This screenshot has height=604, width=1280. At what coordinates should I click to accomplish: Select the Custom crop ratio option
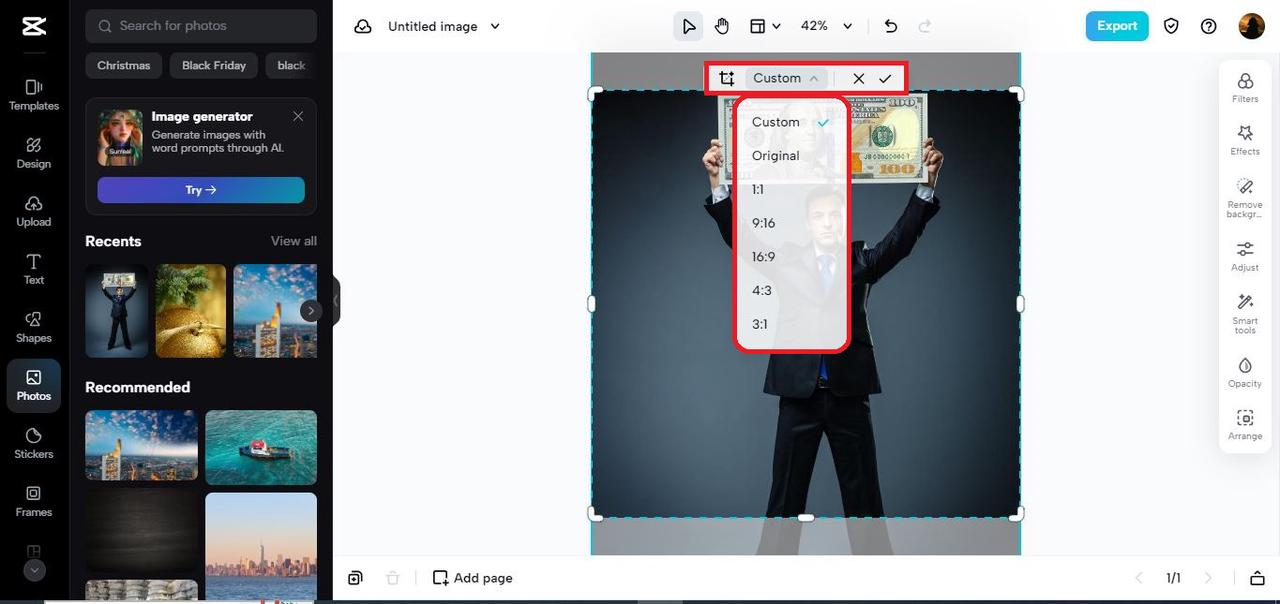point(791,122)
